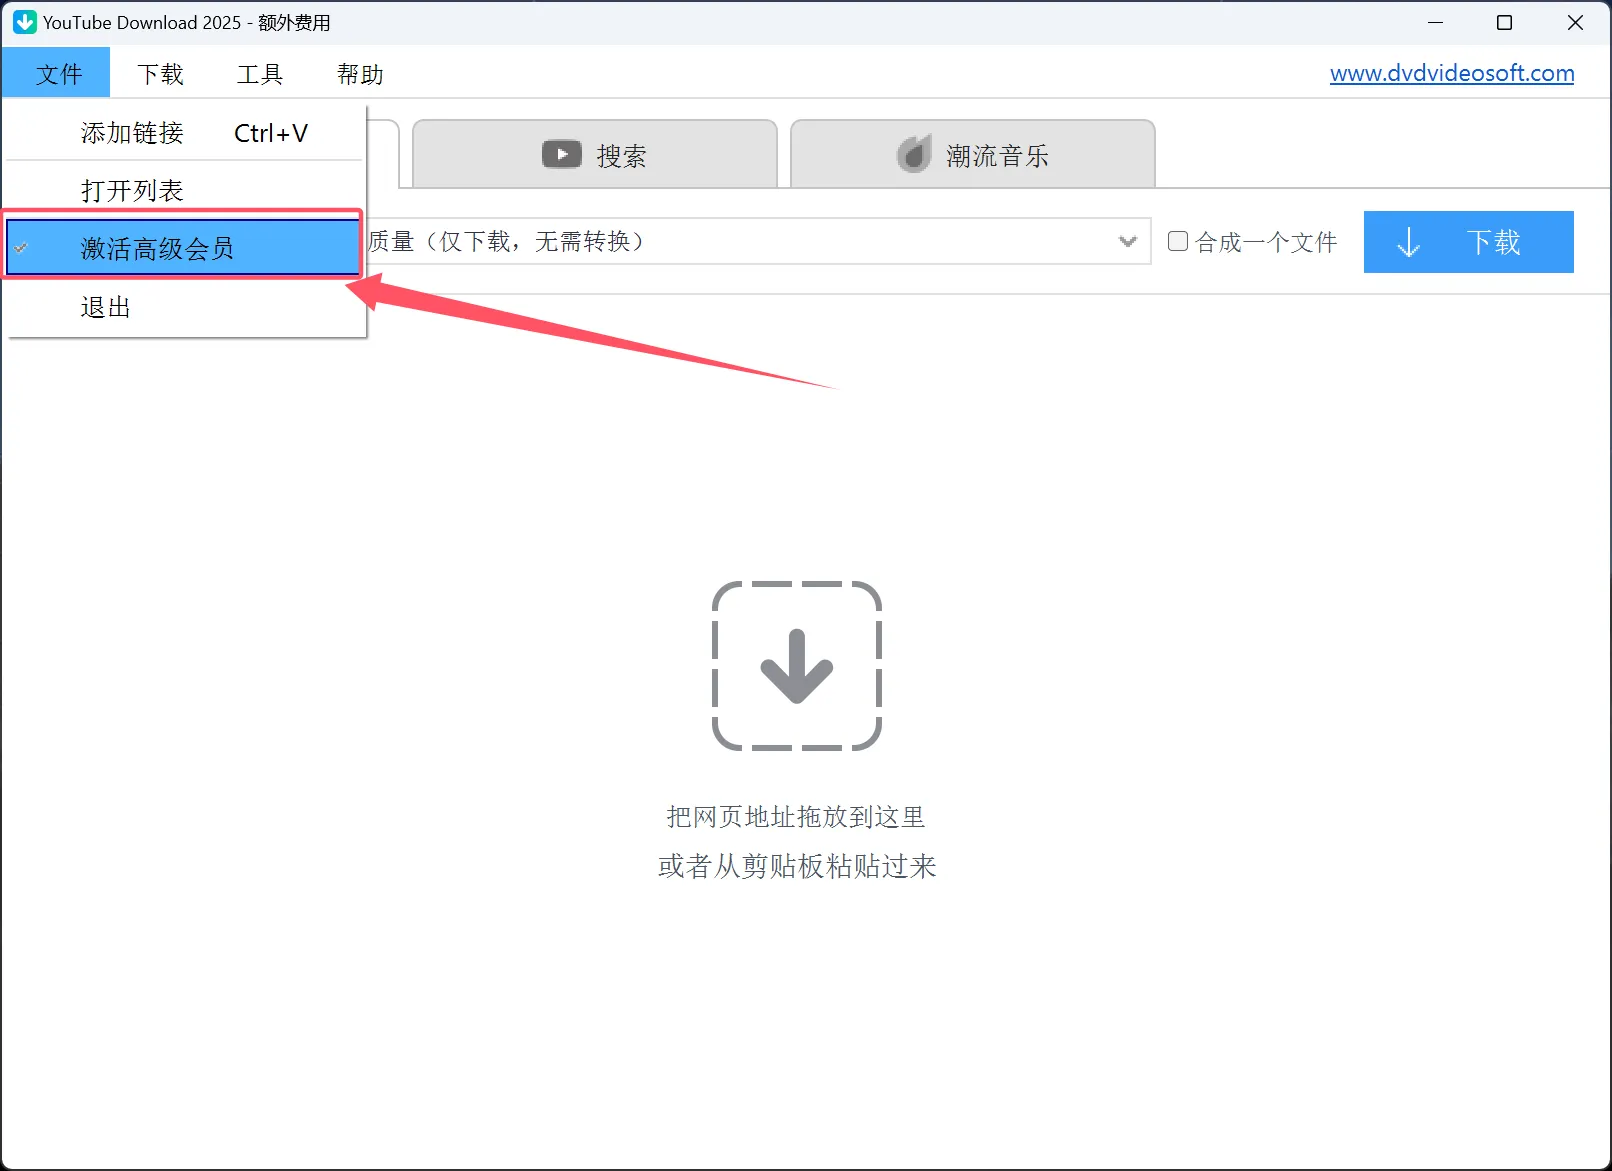1612x1171 pixels.
Task: Visit the www.dvdvideosoft.com link
Action: pyautogui.click(x=1451, y=73)
